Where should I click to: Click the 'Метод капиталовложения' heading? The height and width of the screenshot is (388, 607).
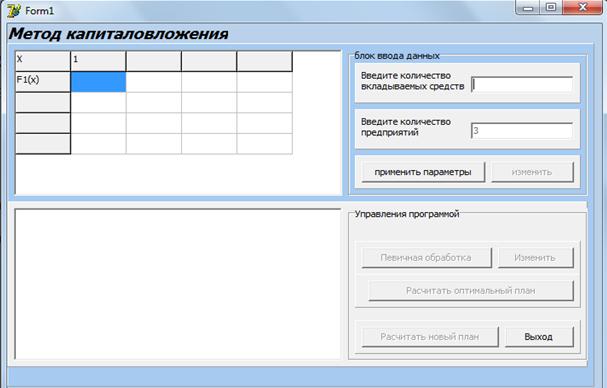tap(118, 34)
